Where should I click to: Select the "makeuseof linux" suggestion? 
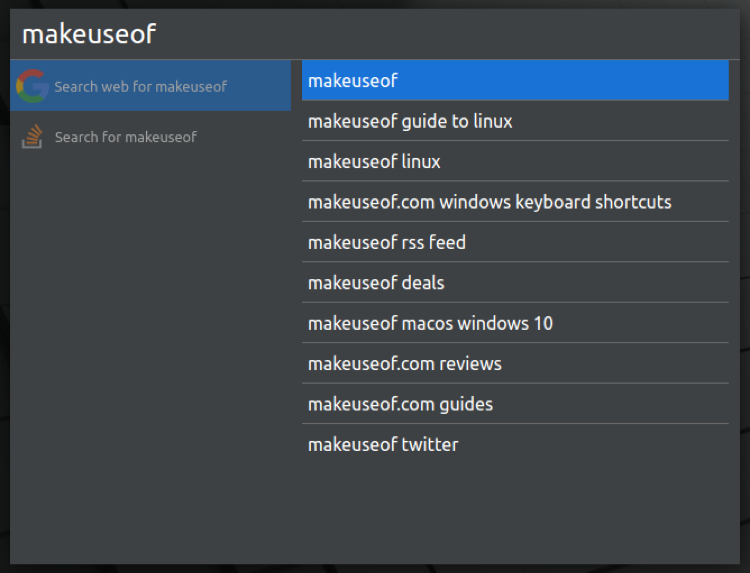point(374,162)
